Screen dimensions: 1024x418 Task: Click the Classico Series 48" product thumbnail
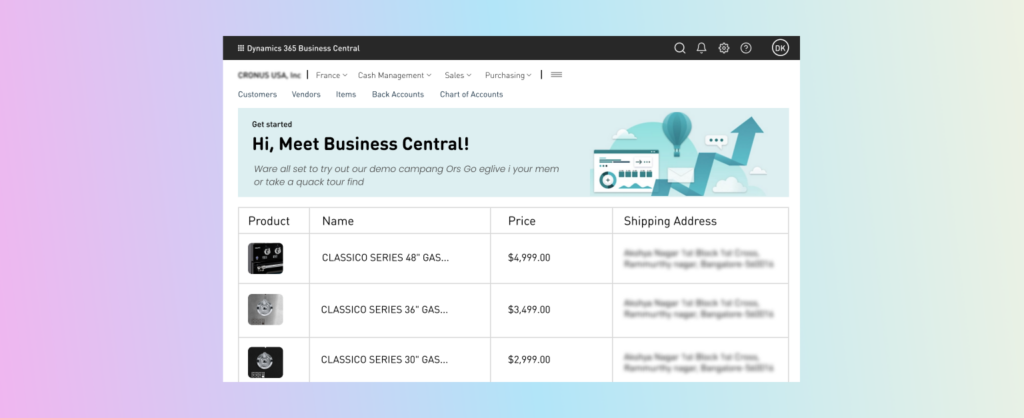266,258
